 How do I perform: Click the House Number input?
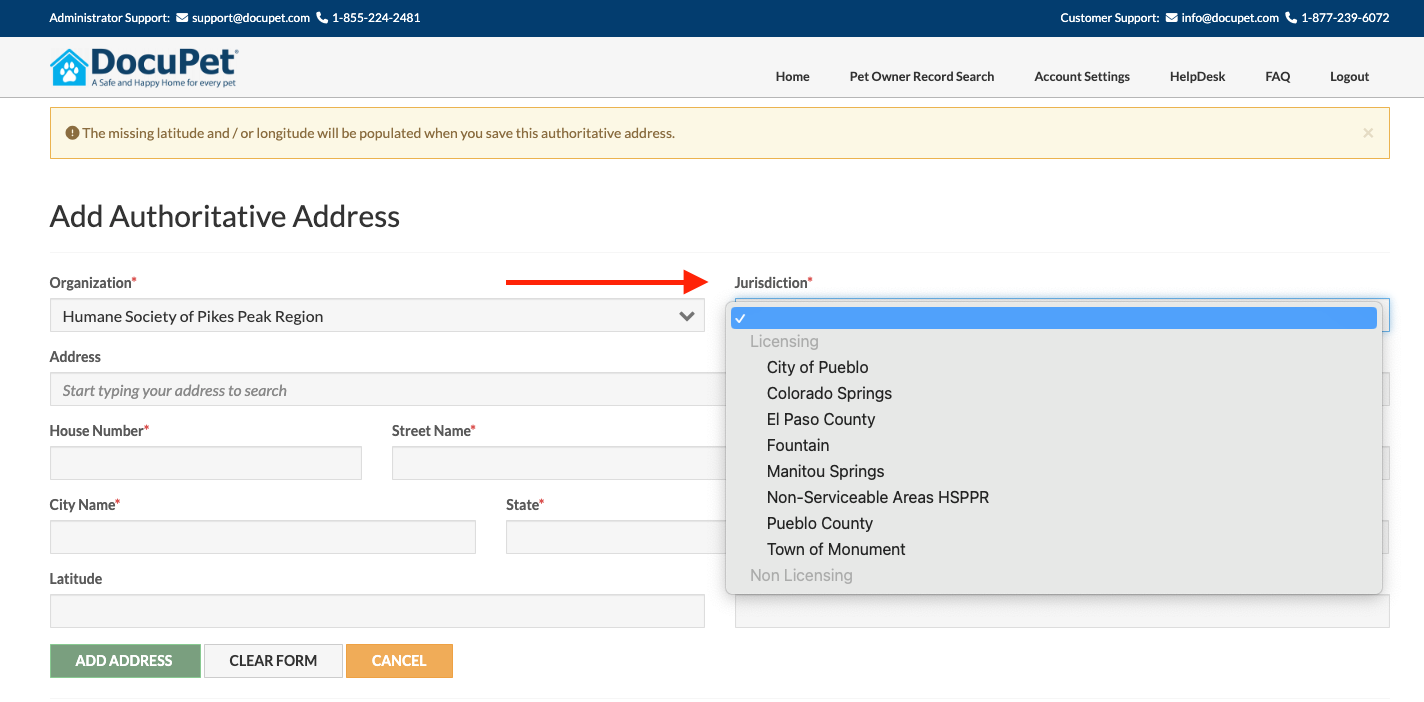[x=206, y=463]
